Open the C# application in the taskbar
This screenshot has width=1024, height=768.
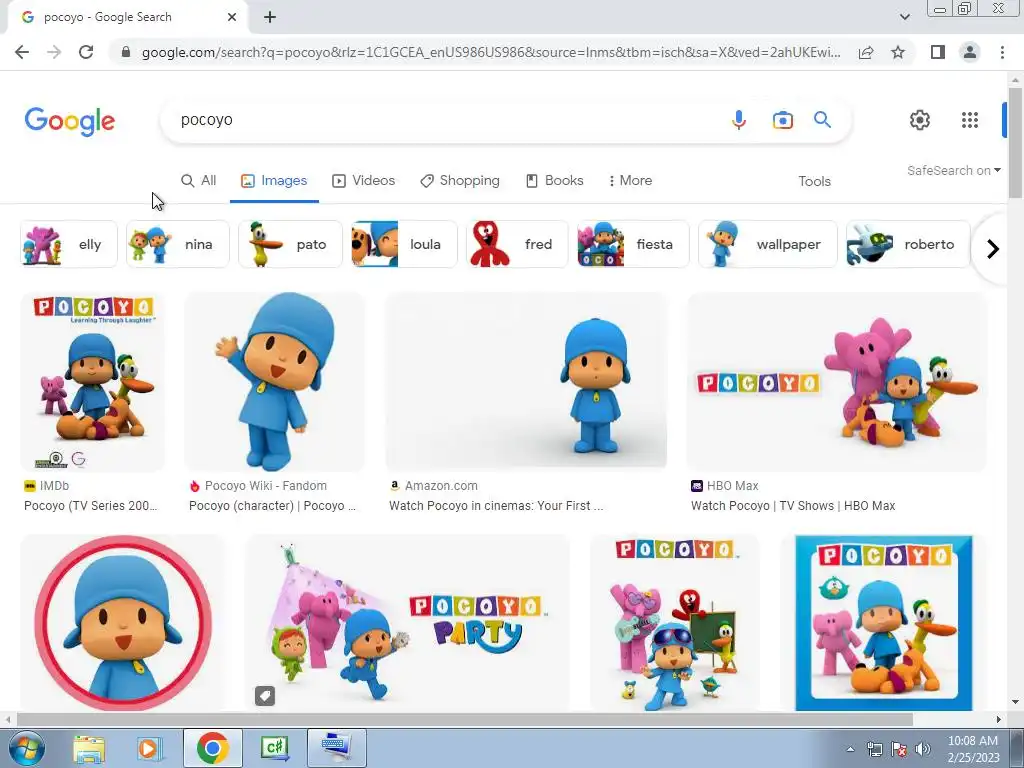274,748
